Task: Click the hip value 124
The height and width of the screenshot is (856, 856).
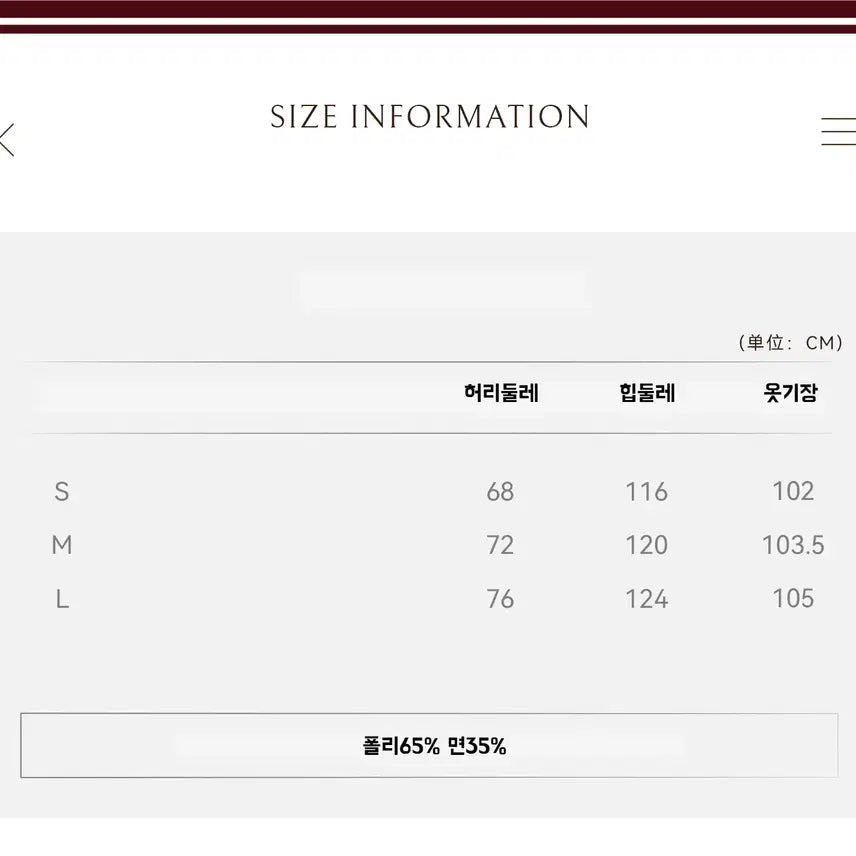Action: point(647,599)
